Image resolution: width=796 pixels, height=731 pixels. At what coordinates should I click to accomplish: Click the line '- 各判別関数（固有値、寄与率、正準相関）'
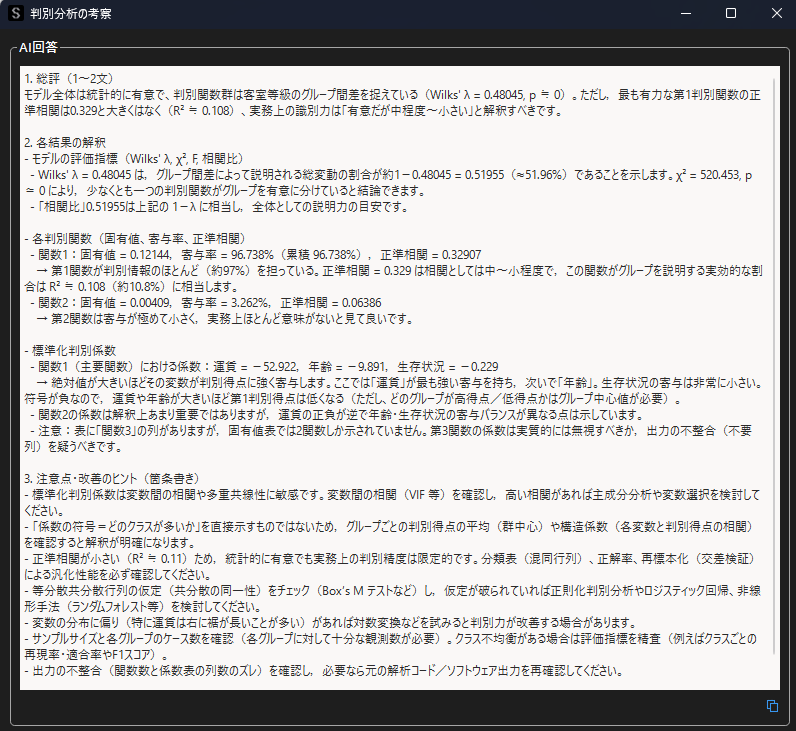coord(135,239)
